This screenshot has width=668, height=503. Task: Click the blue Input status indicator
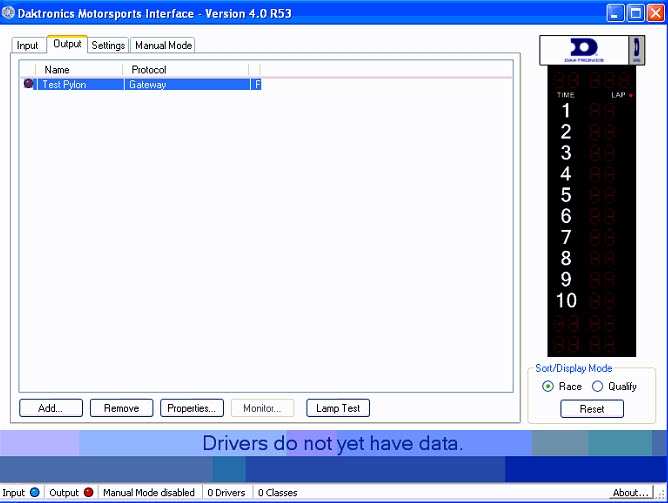[35, 493]
